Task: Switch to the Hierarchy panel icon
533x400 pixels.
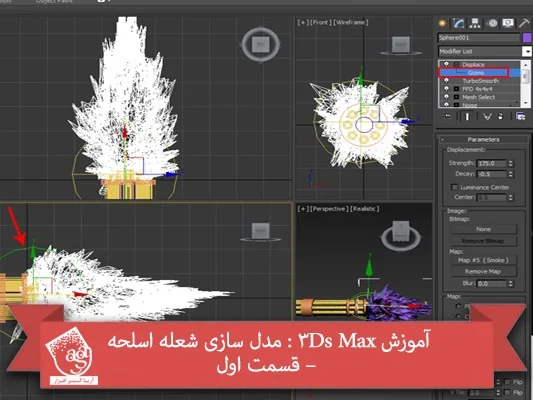Action: (475, 23)
